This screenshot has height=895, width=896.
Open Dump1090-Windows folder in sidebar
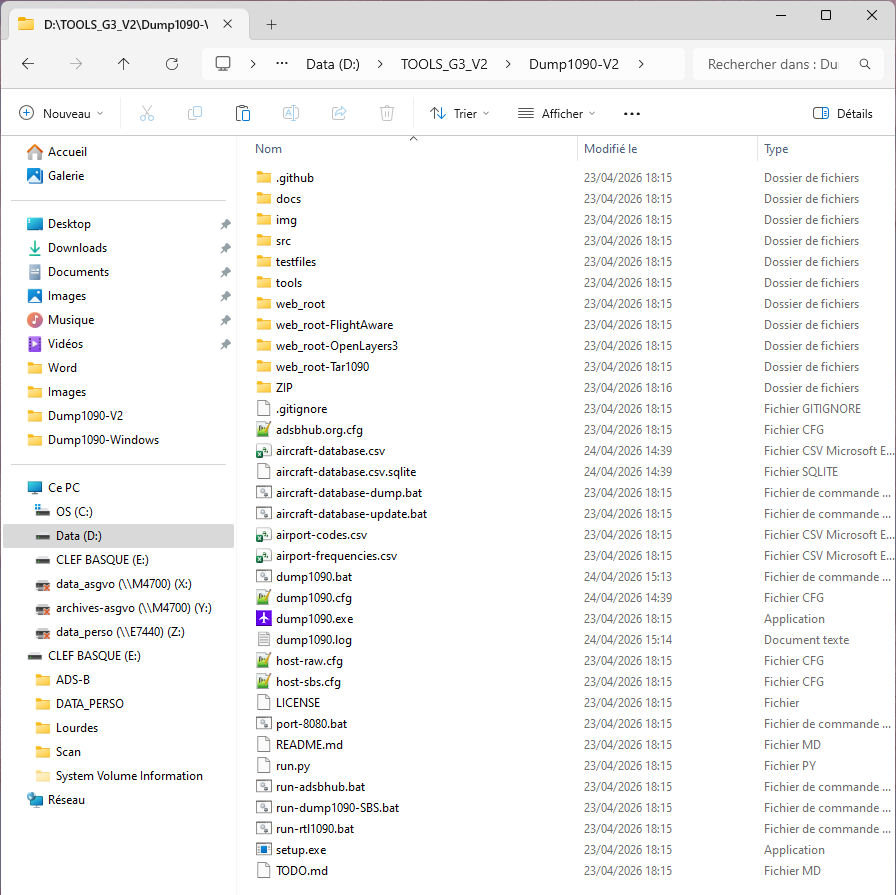93,440
